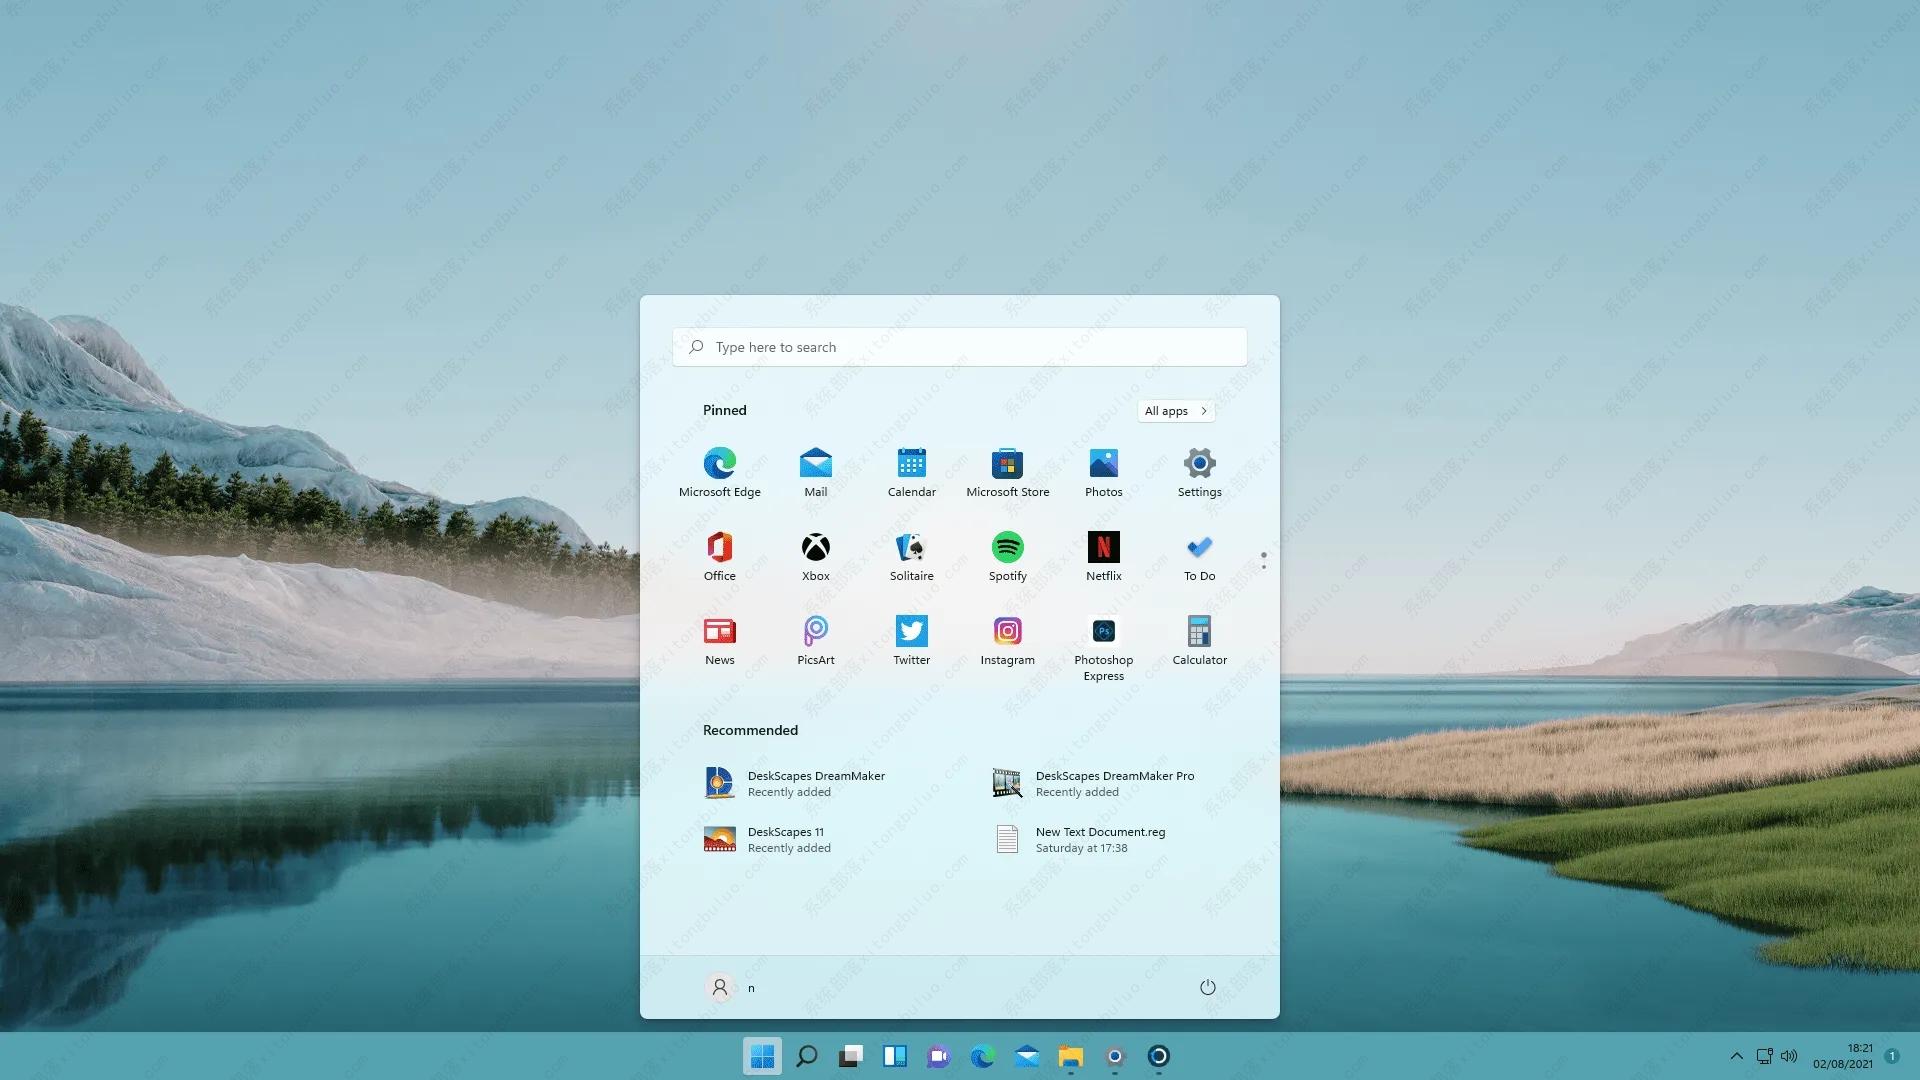Image resolution: width=1920 pixels, height=1080 pixels.
Task: Click the Power button
Action: click(1207, 988)
